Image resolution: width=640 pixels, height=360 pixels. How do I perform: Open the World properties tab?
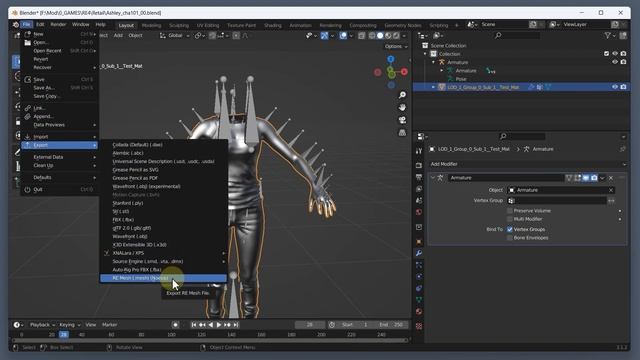click(x=419, y=212)
